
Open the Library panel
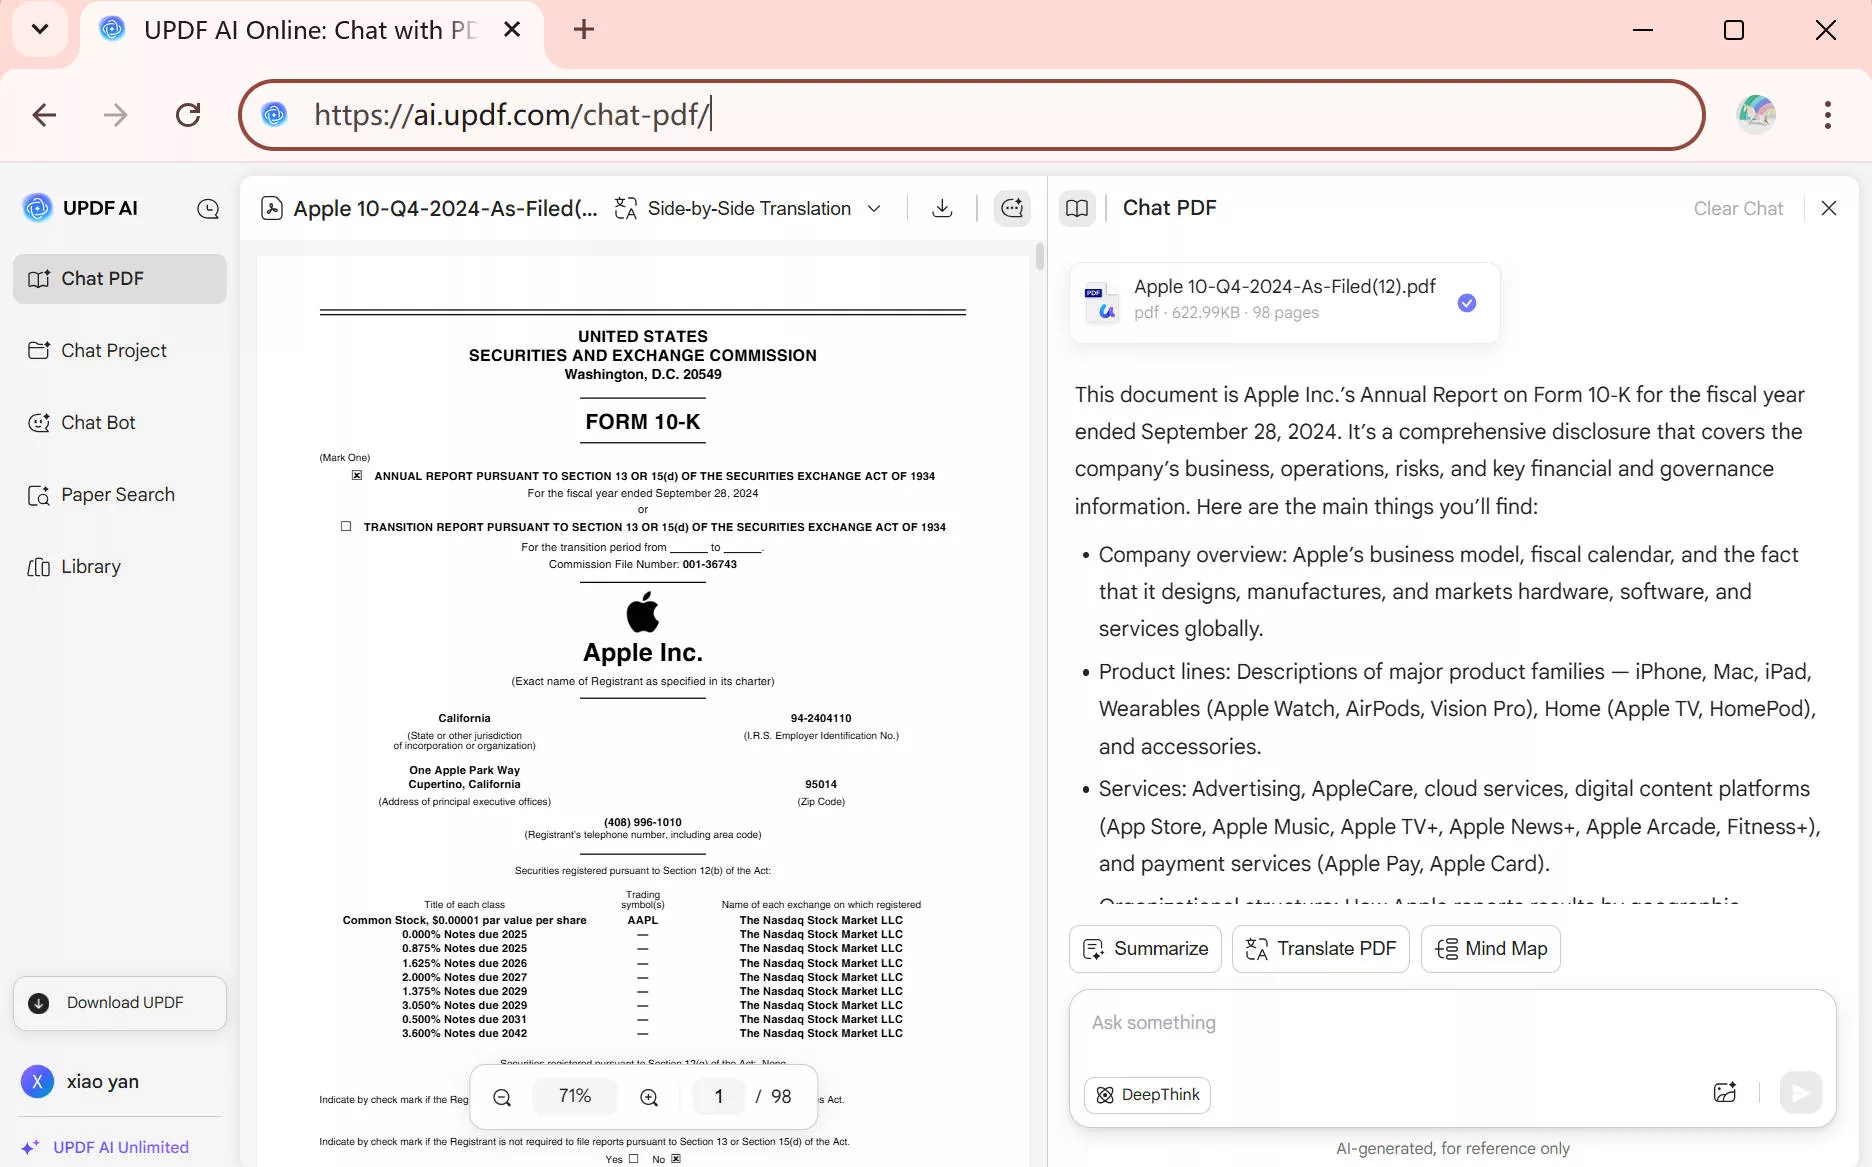89,566
